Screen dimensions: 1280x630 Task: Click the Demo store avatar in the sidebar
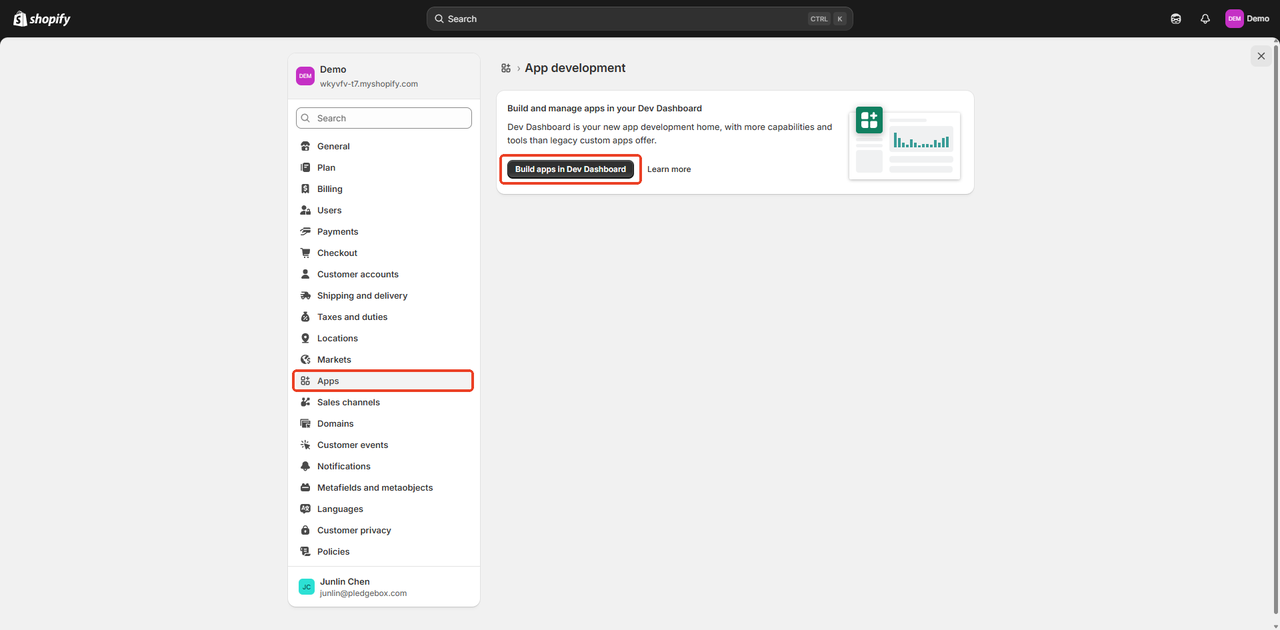tap(305, 76)
